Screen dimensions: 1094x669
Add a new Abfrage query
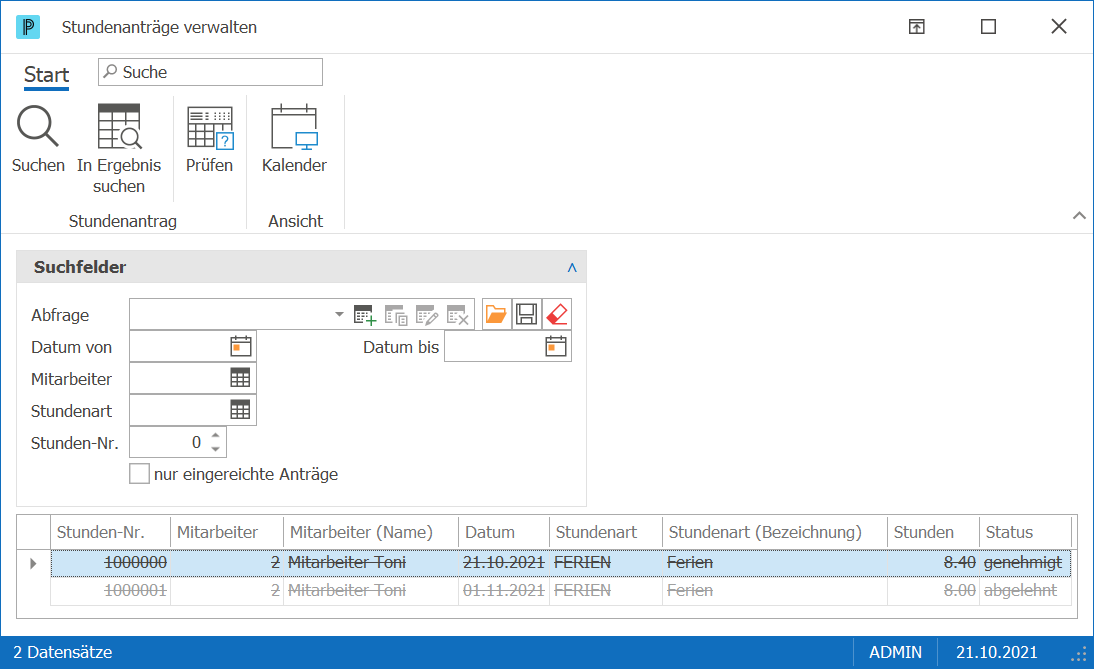[x=365, y=315]
